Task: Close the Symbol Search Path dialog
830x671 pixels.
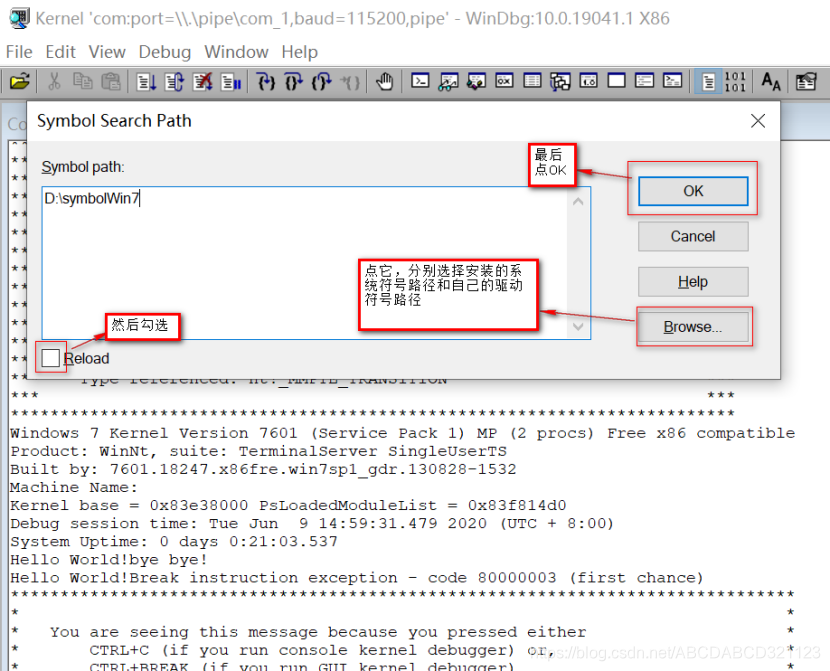Action: coord(758,121)
